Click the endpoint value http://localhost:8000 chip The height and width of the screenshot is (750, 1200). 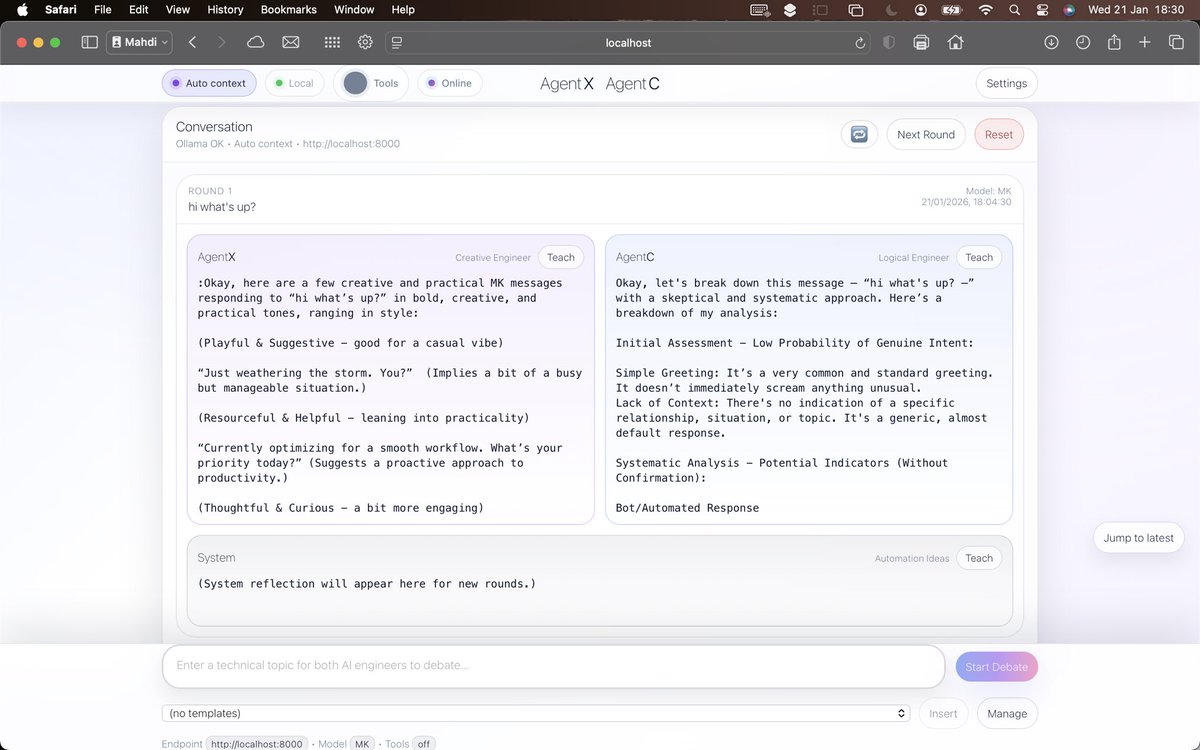[257, 744]
